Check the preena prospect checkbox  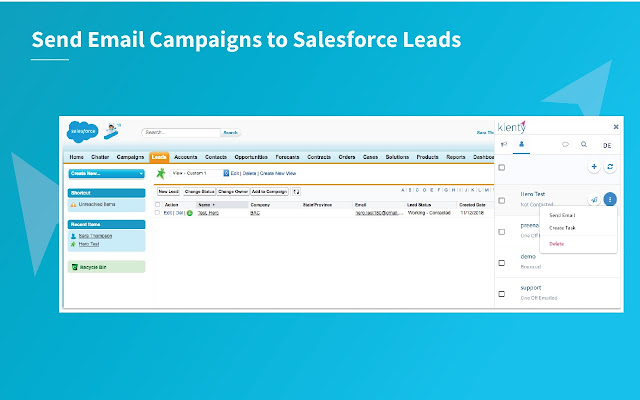(502, 232)
